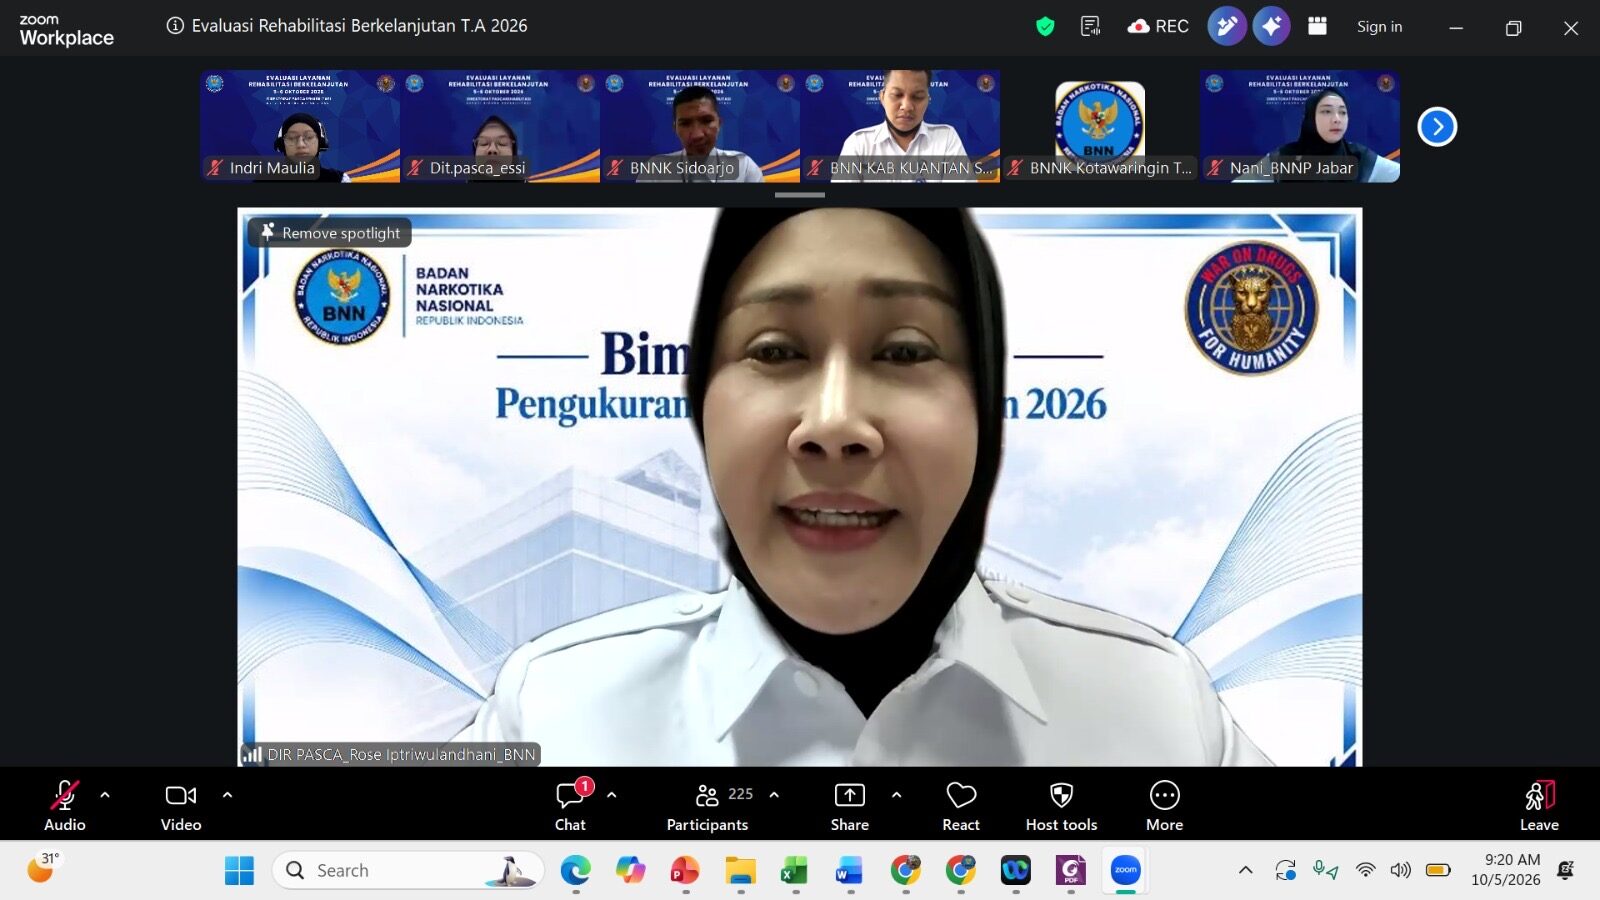Select Nani_BNNP Jabar video thumbnail
Screen dimensions: 1600x900
pos(1300,126)
